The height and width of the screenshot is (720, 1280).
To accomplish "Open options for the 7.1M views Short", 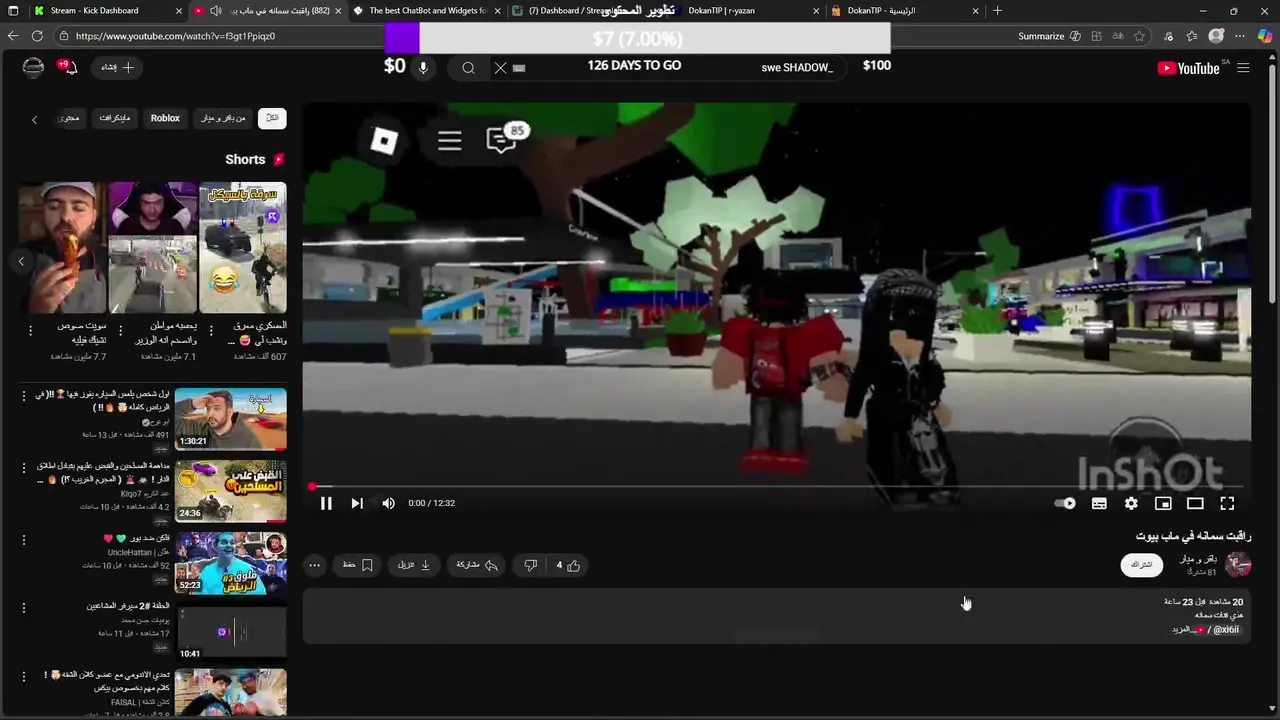I will pyautogui.click(x=121, y=330).
